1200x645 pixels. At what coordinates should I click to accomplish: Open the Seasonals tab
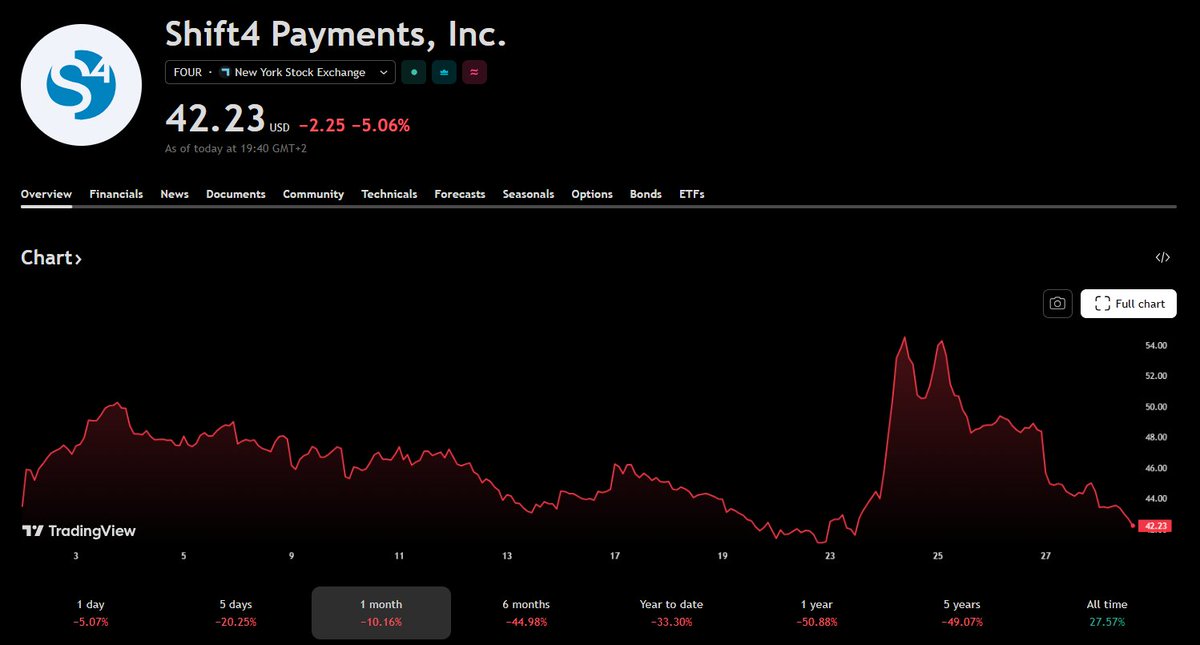click(x=528, y=194)
